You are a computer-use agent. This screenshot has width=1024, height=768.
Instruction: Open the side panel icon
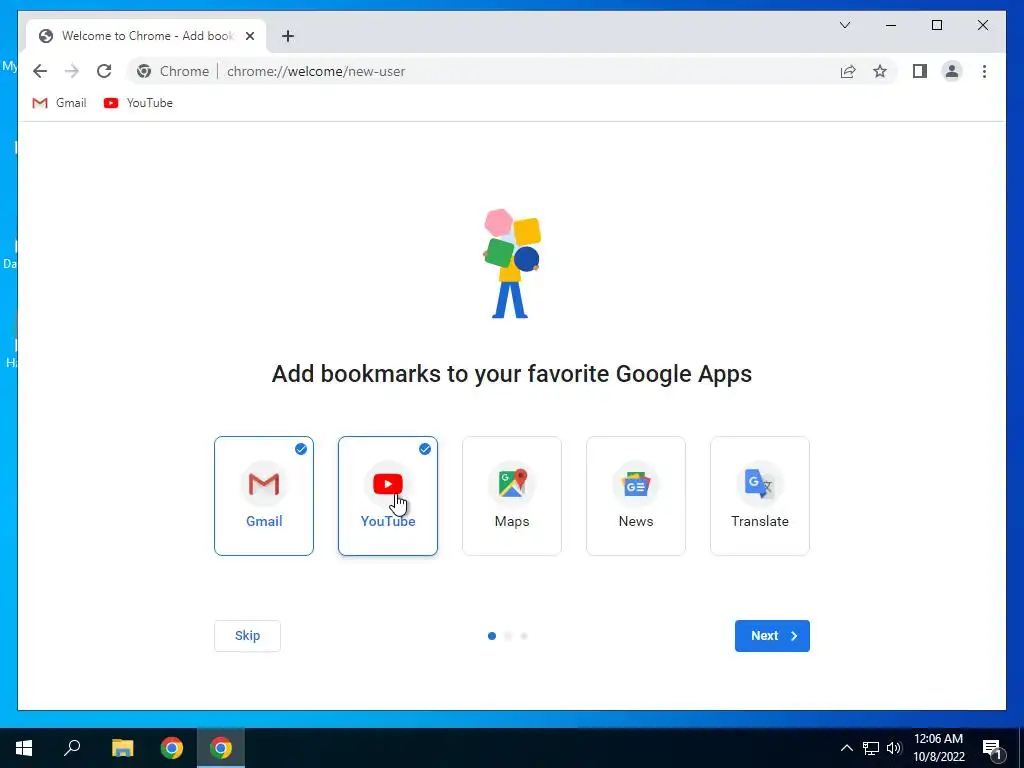[920, 71]
